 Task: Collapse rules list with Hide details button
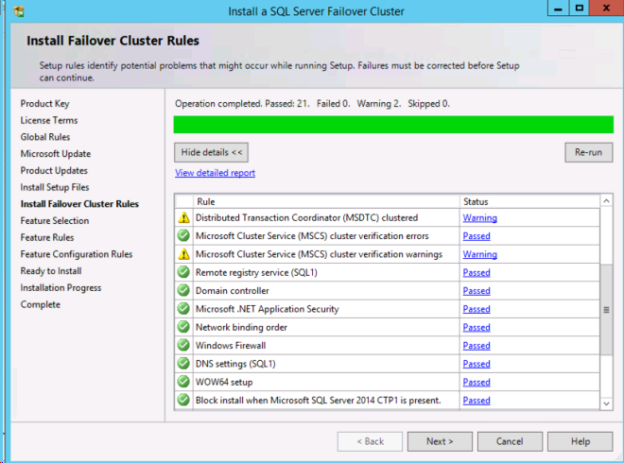point(211,152)
